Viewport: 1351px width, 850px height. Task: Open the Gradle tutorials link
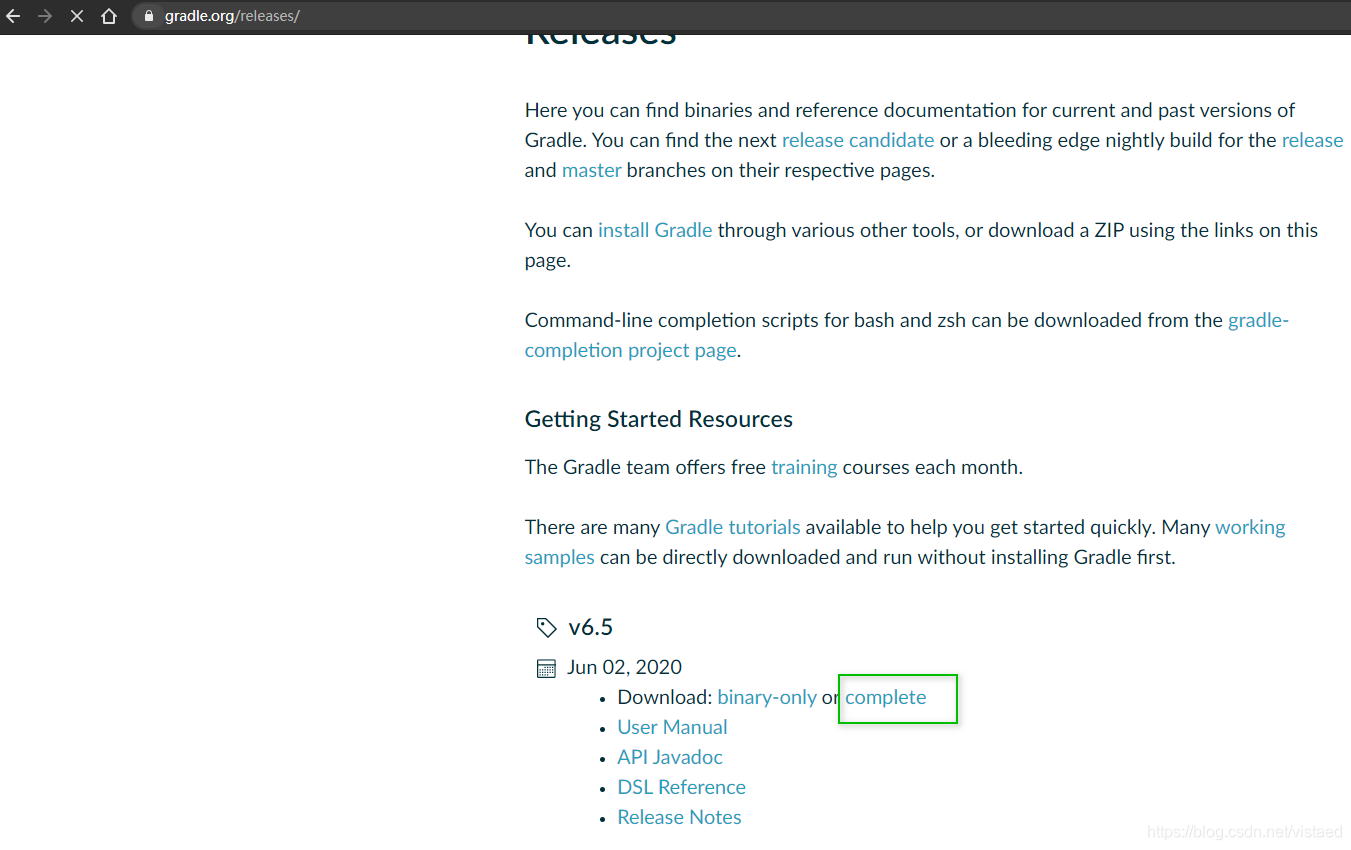733,527
